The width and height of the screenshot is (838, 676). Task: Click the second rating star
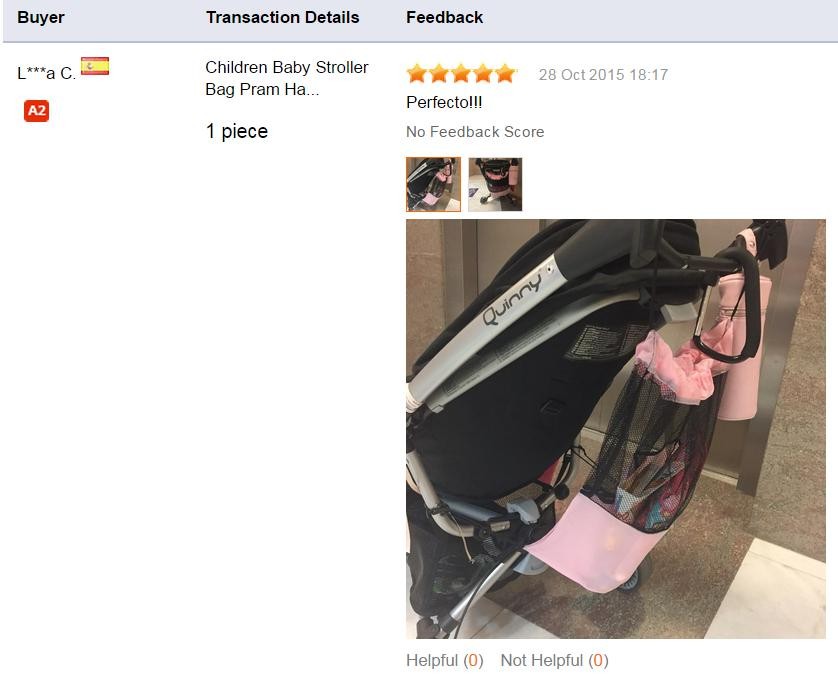439,73
